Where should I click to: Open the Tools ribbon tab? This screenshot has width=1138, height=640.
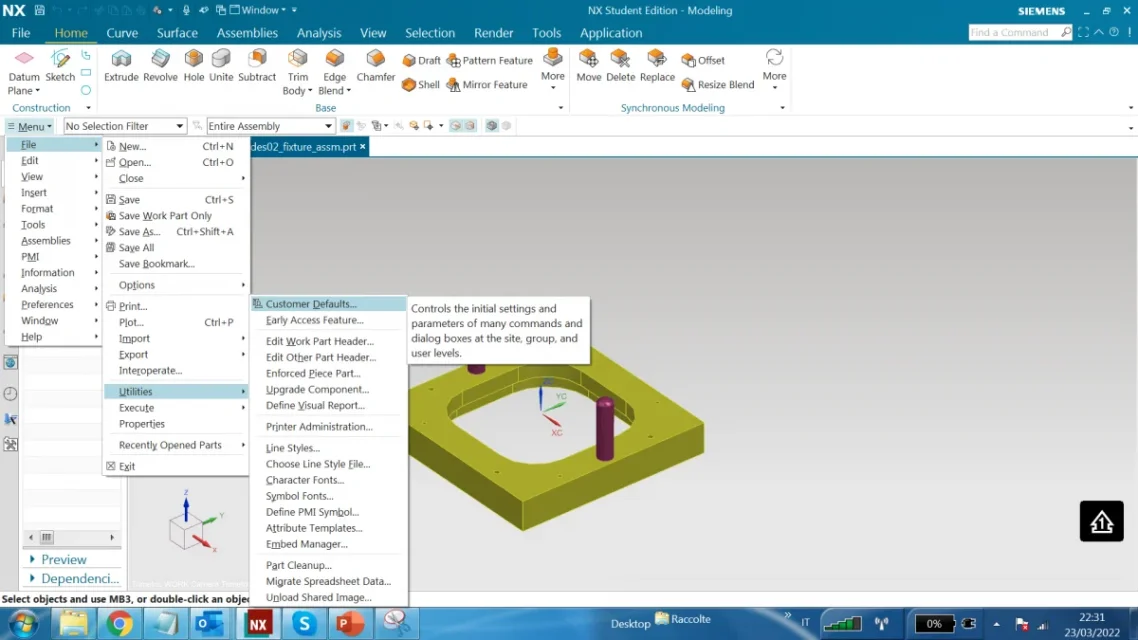click(x=547, y=33)
